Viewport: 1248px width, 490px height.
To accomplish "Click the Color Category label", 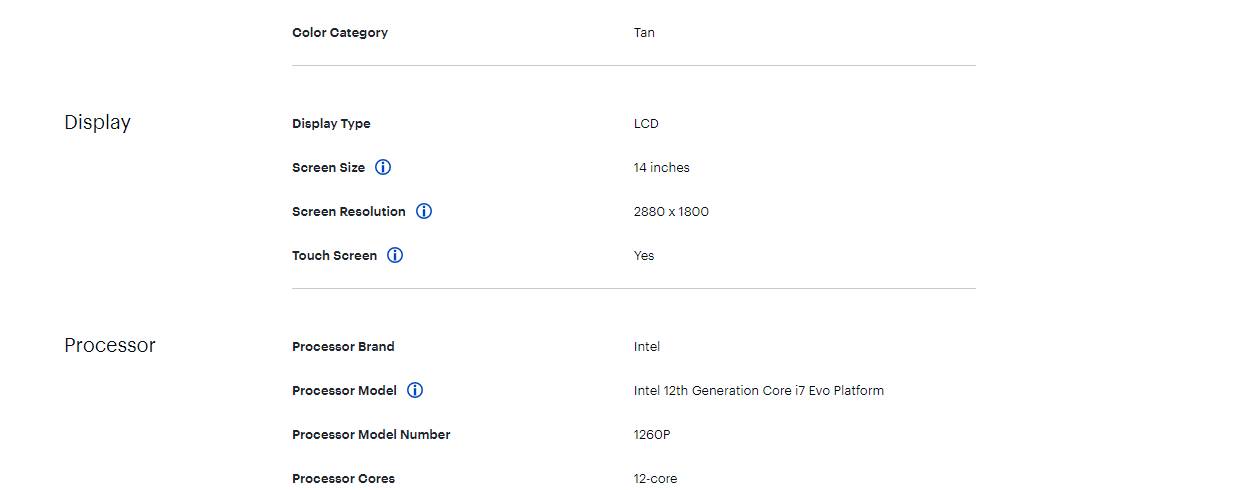I will [340, 32].
